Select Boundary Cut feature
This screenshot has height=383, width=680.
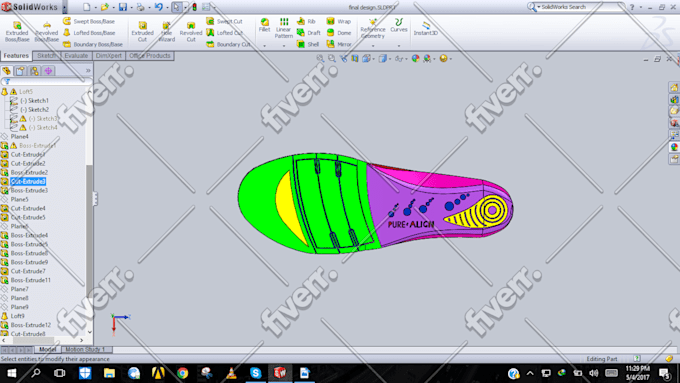(228, 44)
